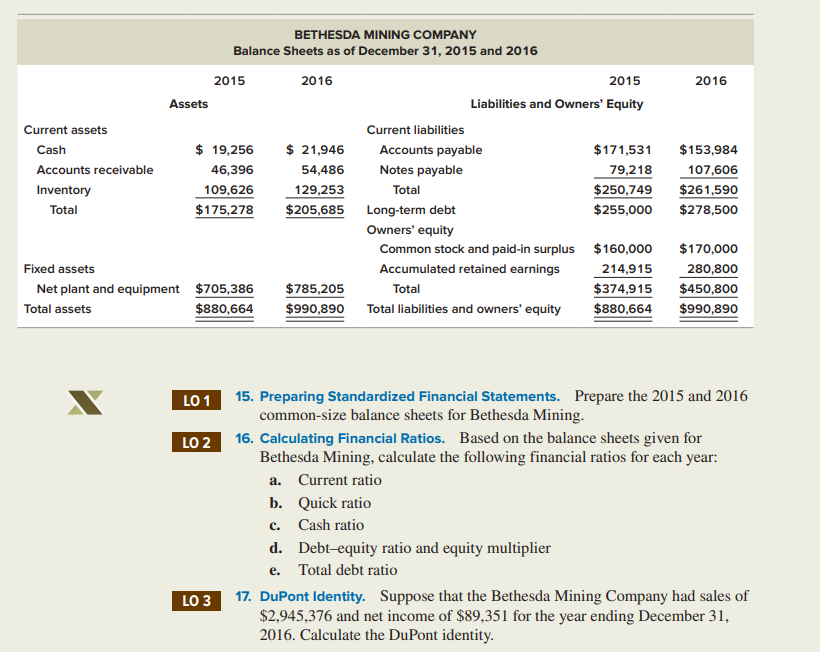
Task: Select net plant value $785,205
Action: click(315, 289)
